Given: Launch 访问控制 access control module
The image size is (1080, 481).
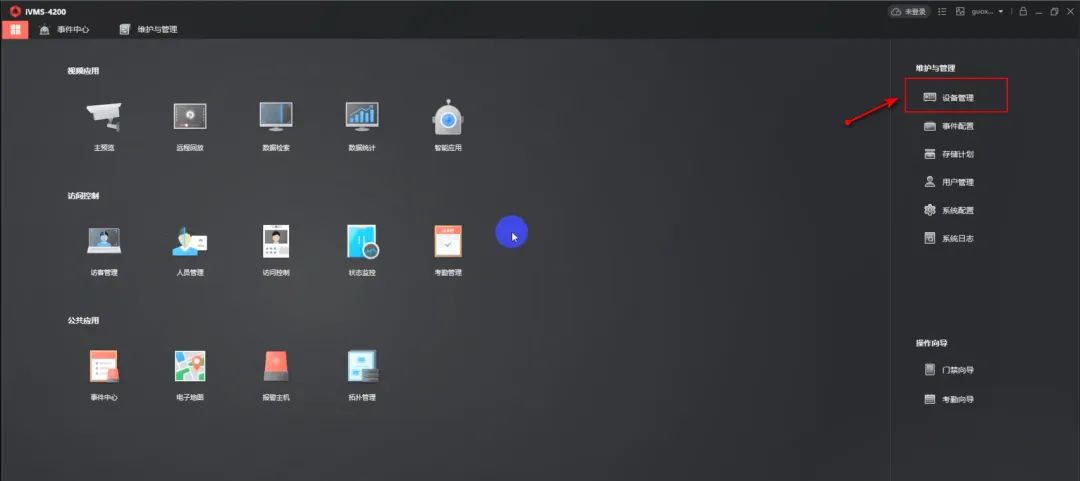Looking at the screenshot, I should pyautogui.click(x=276, y=242).
